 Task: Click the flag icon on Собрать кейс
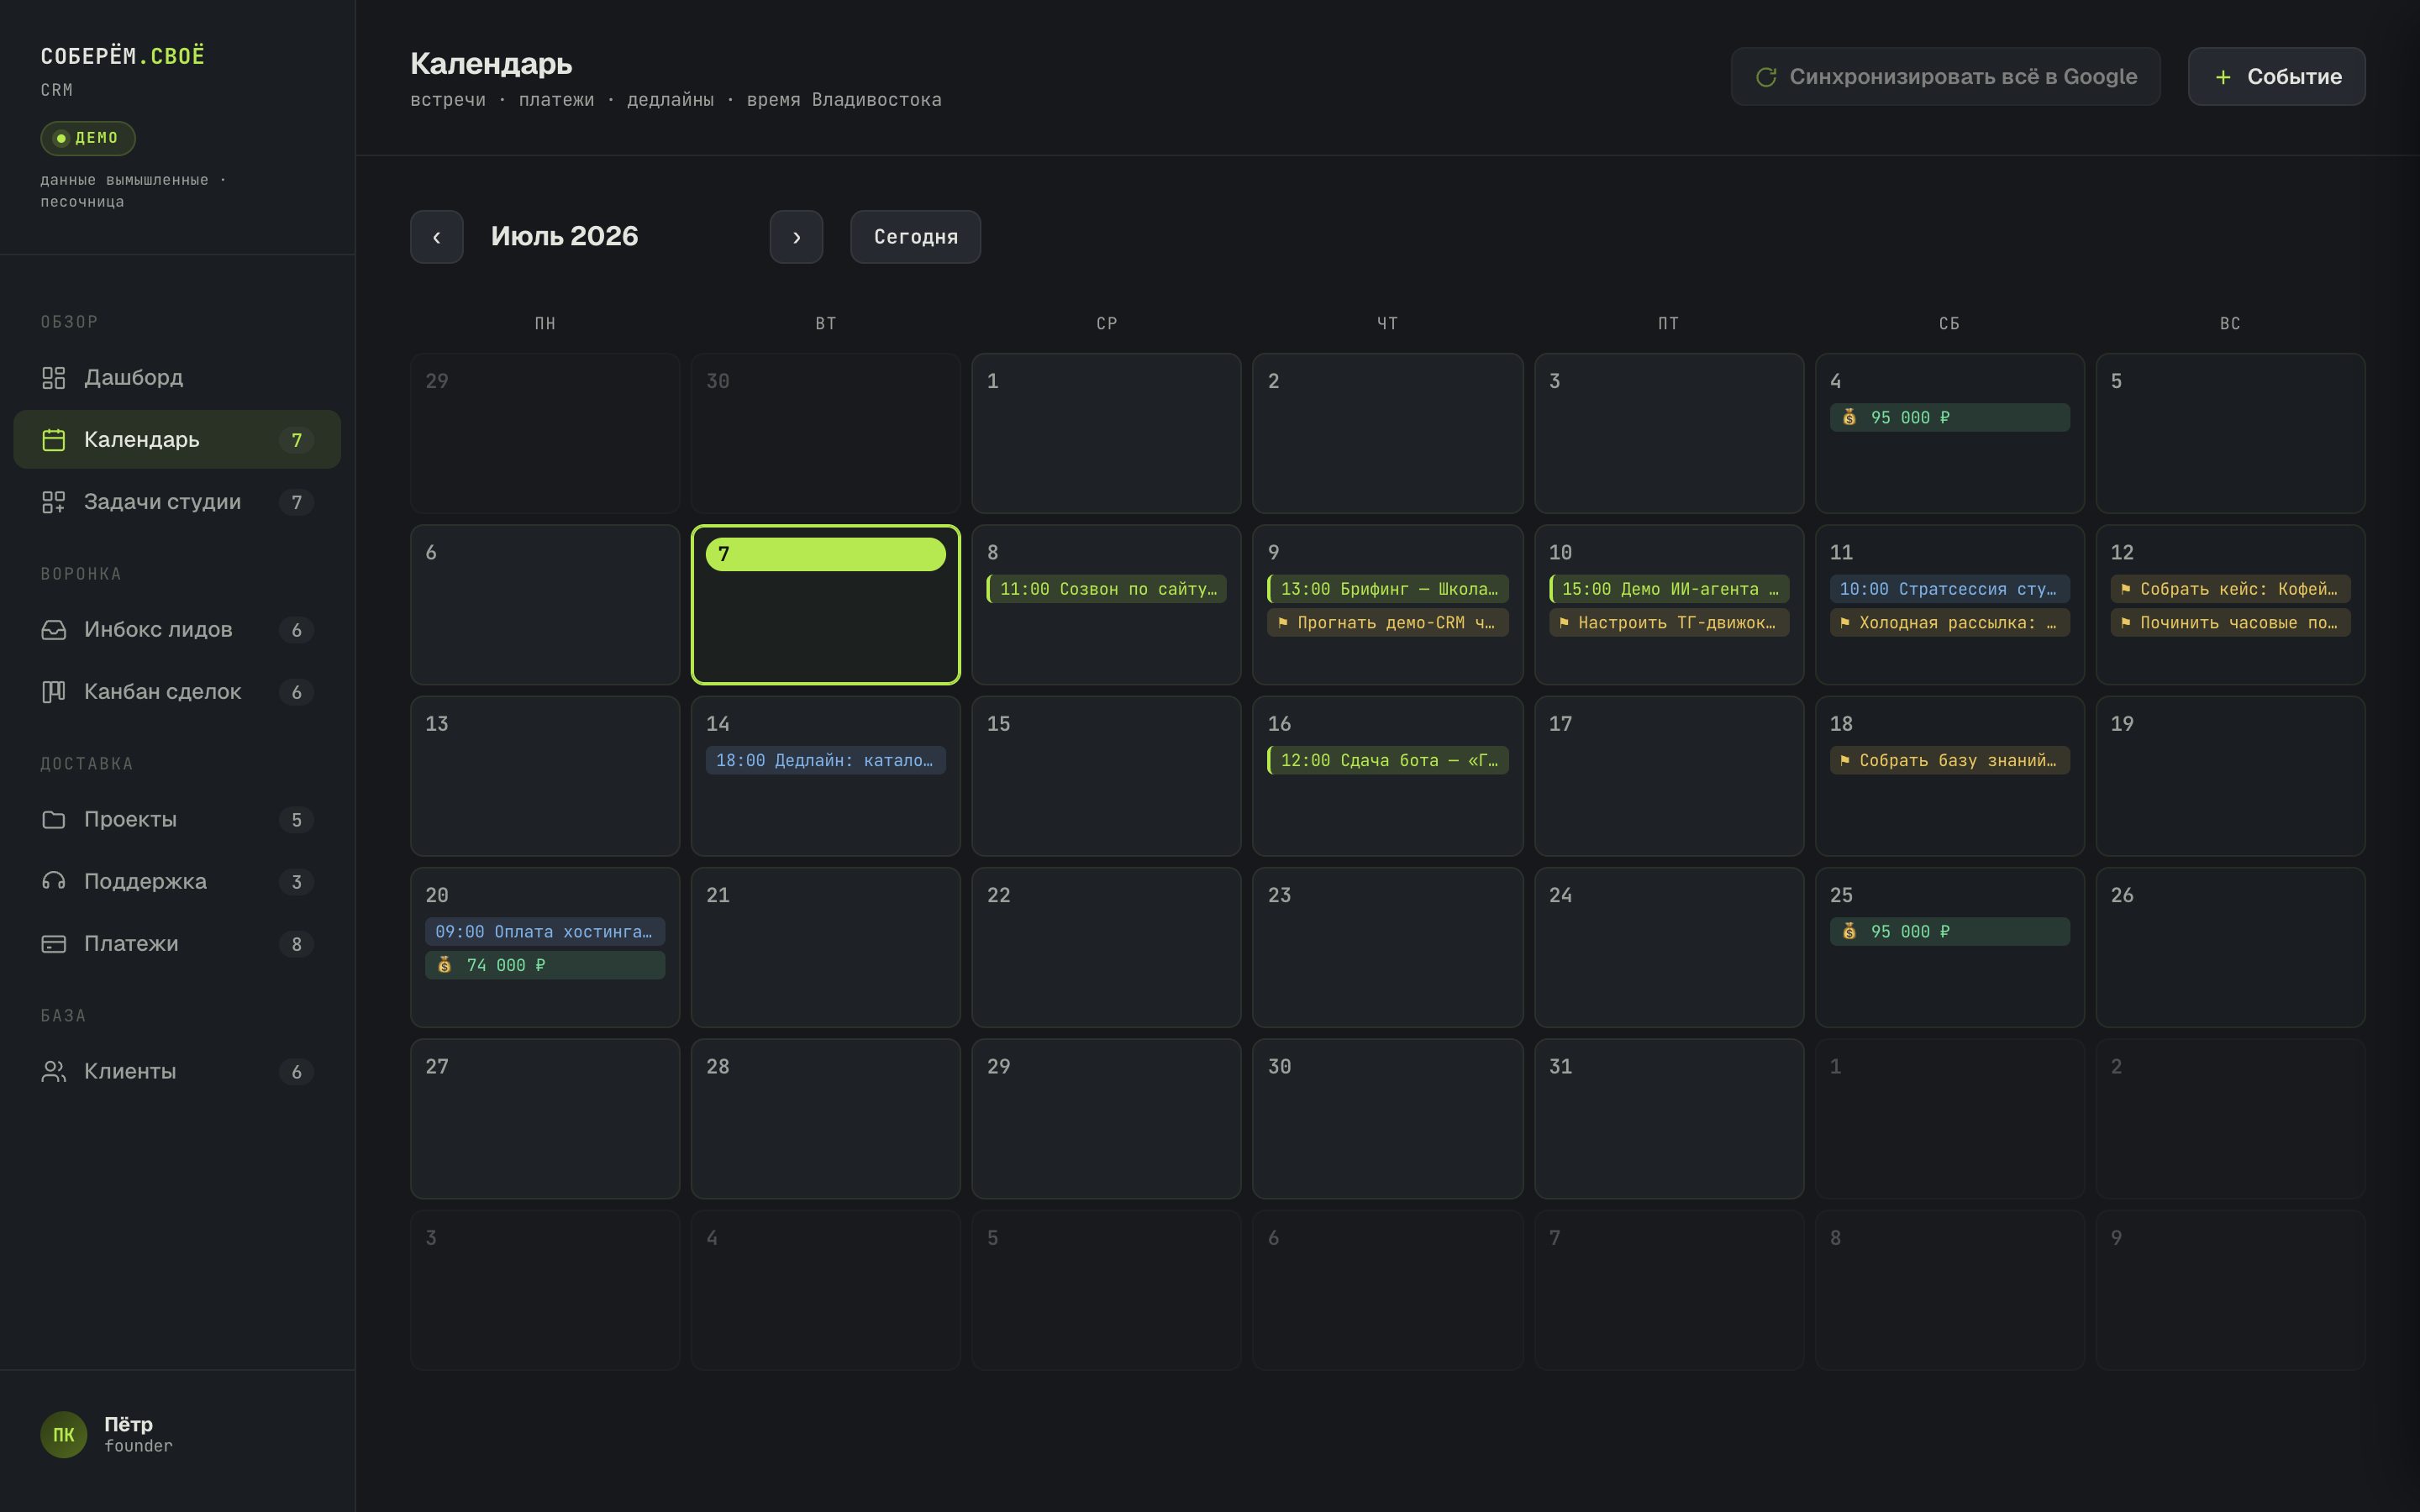tap(2125, 589)
